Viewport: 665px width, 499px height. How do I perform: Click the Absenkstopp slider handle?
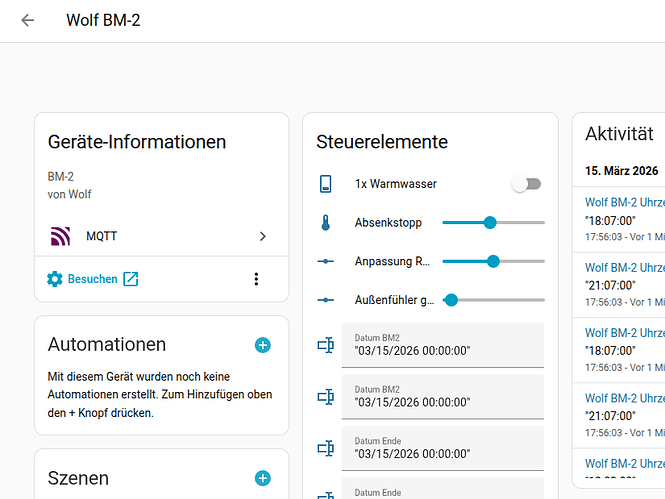(x=490, y=222)
